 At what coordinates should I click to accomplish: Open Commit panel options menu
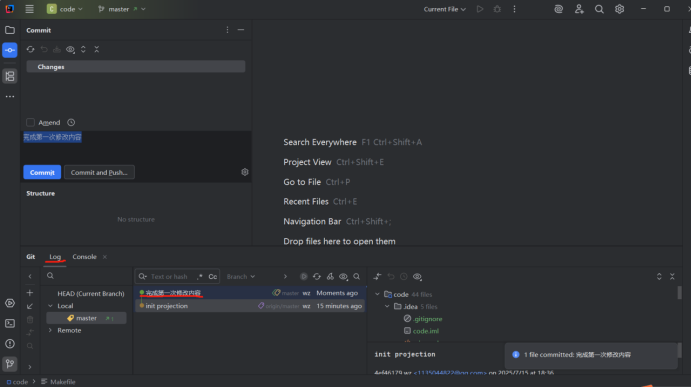coord(227,30)
